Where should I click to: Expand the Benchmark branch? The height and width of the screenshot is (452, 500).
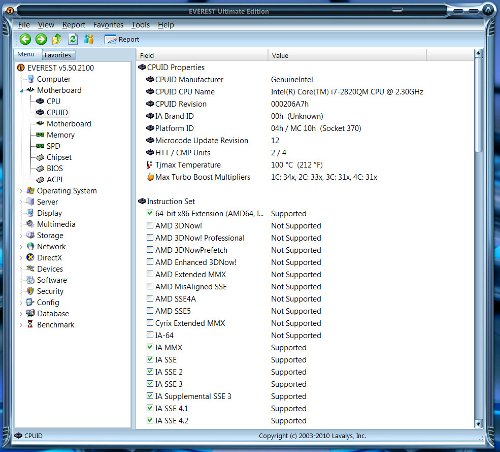[x=21, y=325]
